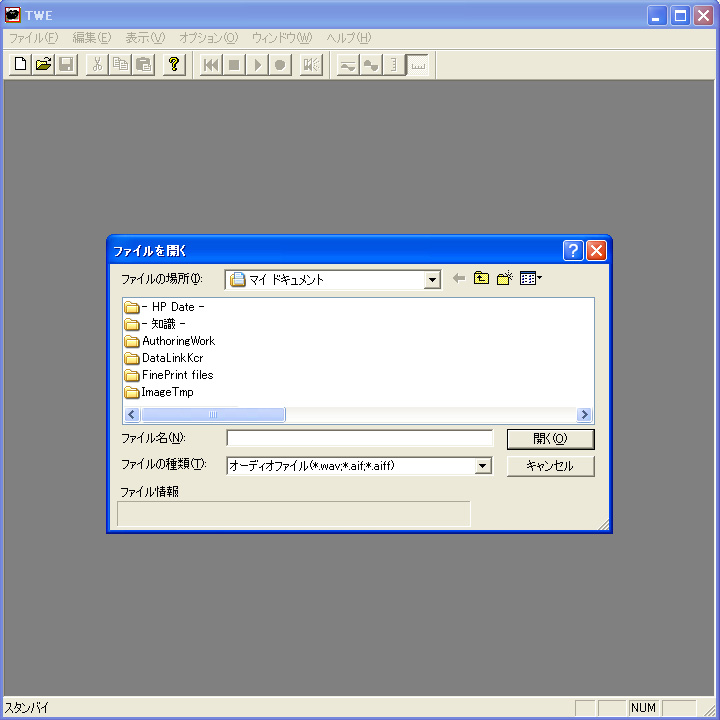
Task: Click the flat waveform toolbar icon
Action: pos(348,64)
